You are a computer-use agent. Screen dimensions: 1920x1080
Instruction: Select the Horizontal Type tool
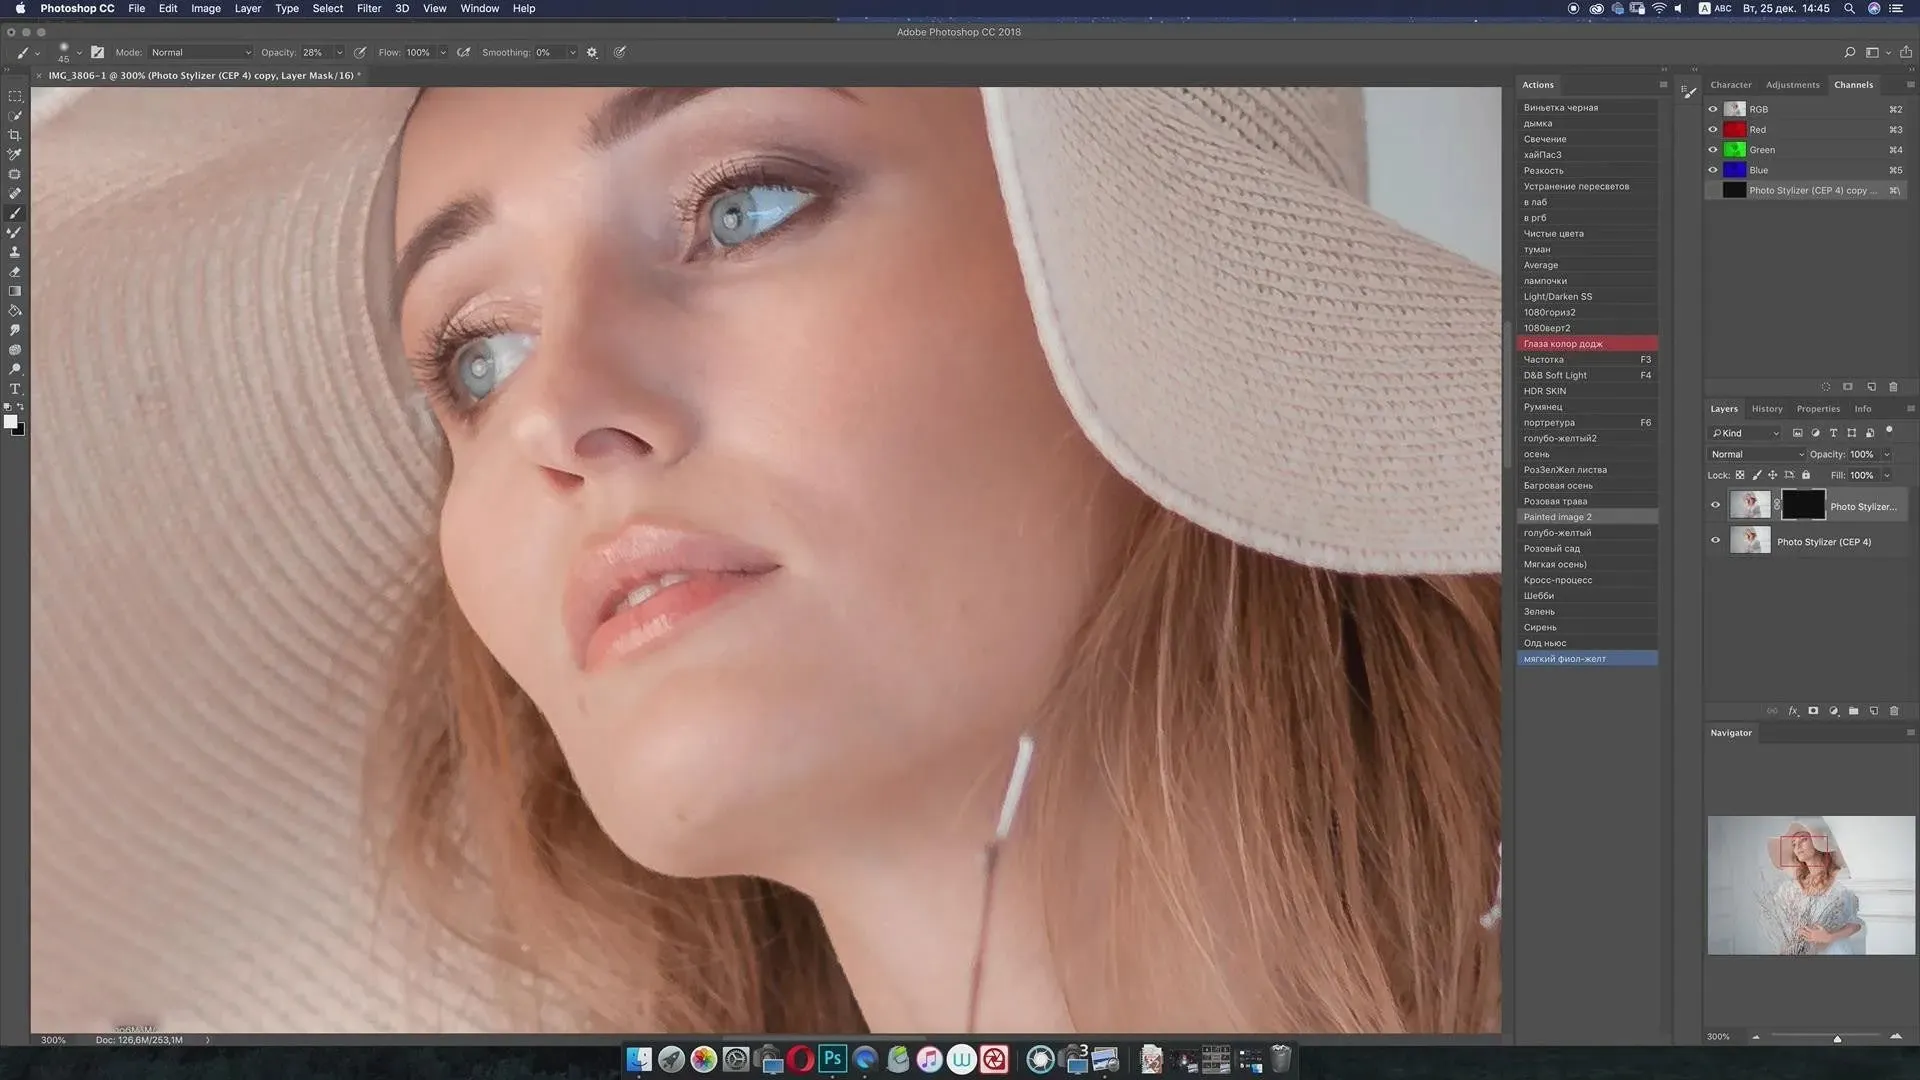[15, 389]
